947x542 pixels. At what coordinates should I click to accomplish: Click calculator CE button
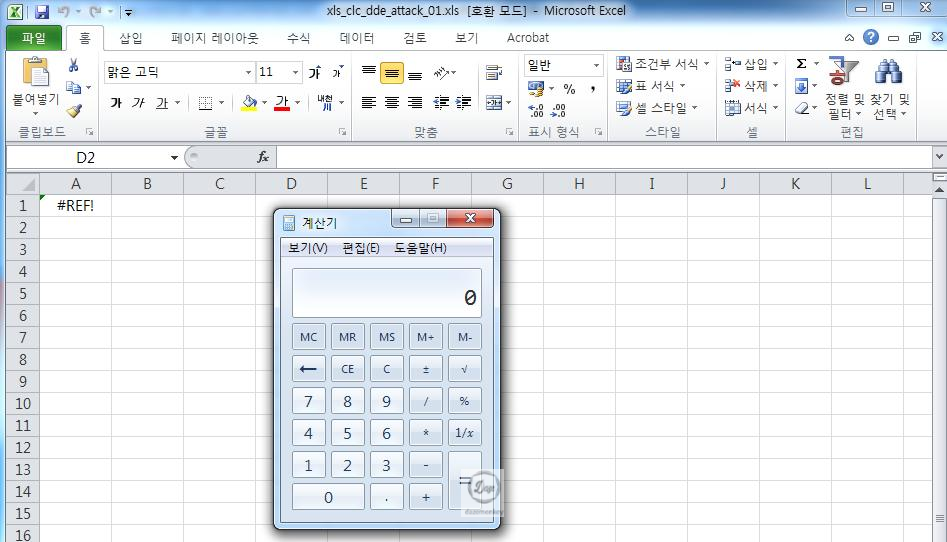point(348,369)
